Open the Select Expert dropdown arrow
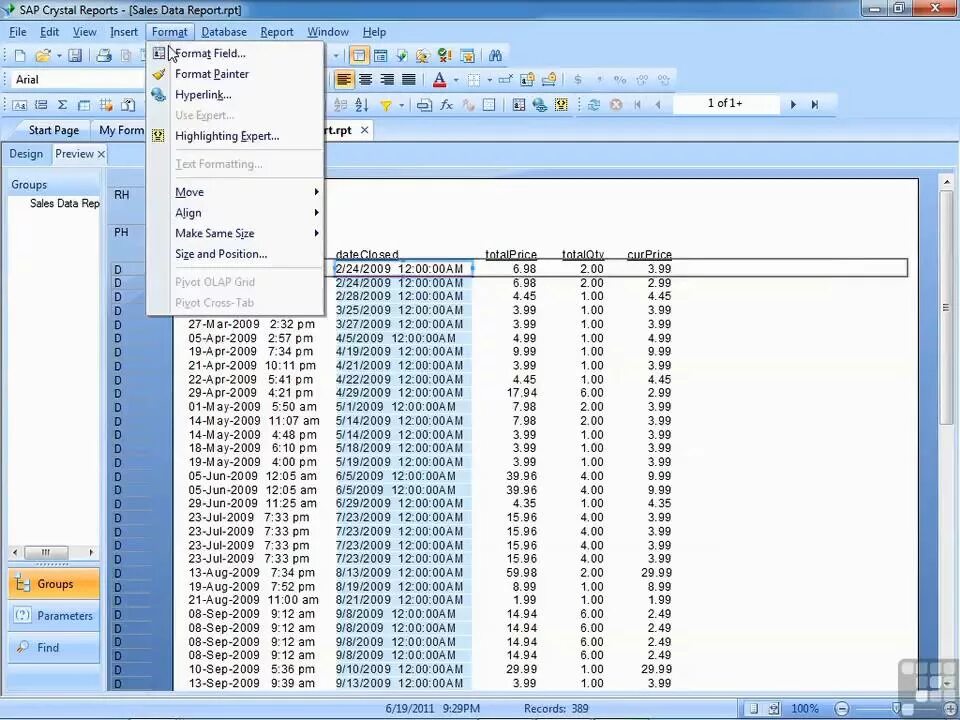The height and width of the screenshot is (720, 960). click(x=402, y=105)
